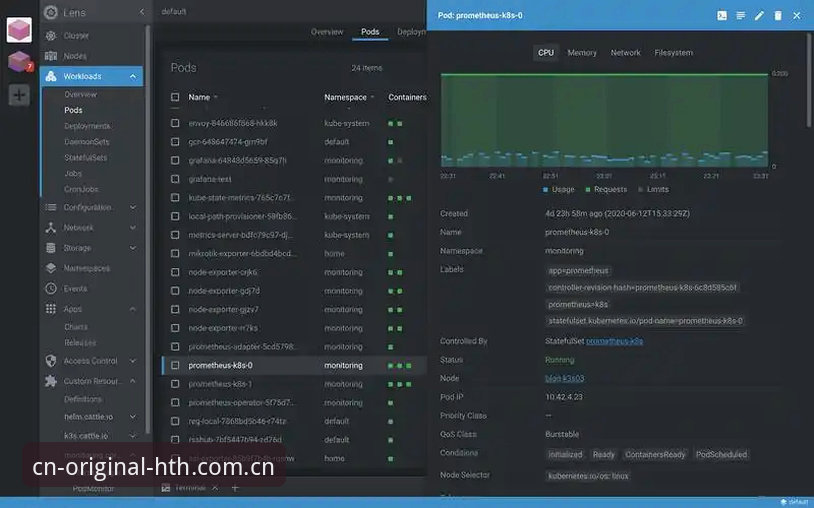This screenshot has width=814, height=508.
Task: Check the grafana-test pod checkbox
Action: [175, 179]
